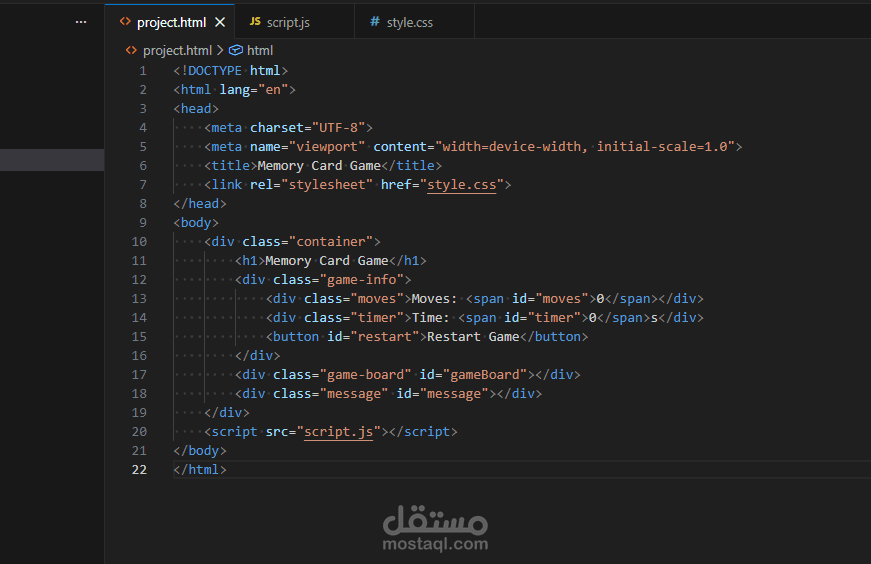Screen dimensions: 871x564
Task: Click line number 1 in the gutter
Action: pos(143,71)
